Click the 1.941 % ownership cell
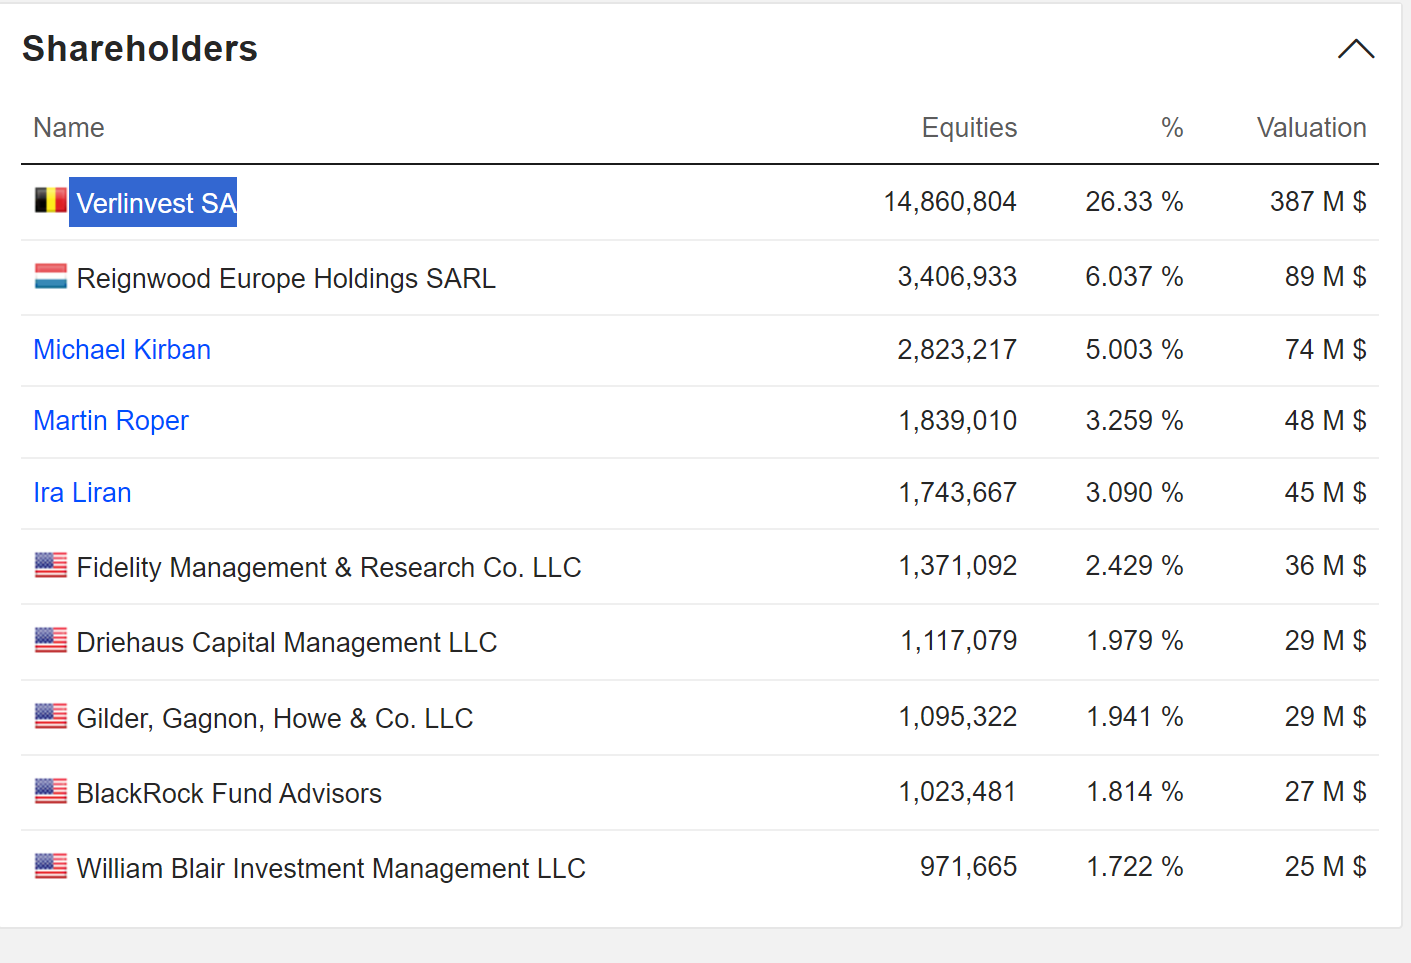This screenshot has width=1411, height=963. click(1135, 716)
